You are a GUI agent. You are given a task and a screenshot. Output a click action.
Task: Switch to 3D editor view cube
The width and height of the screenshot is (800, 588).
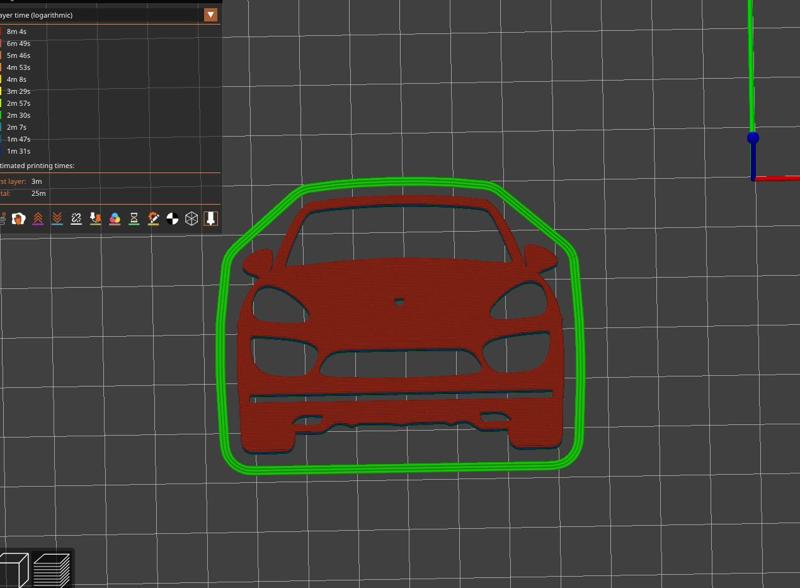click(14, 570)
